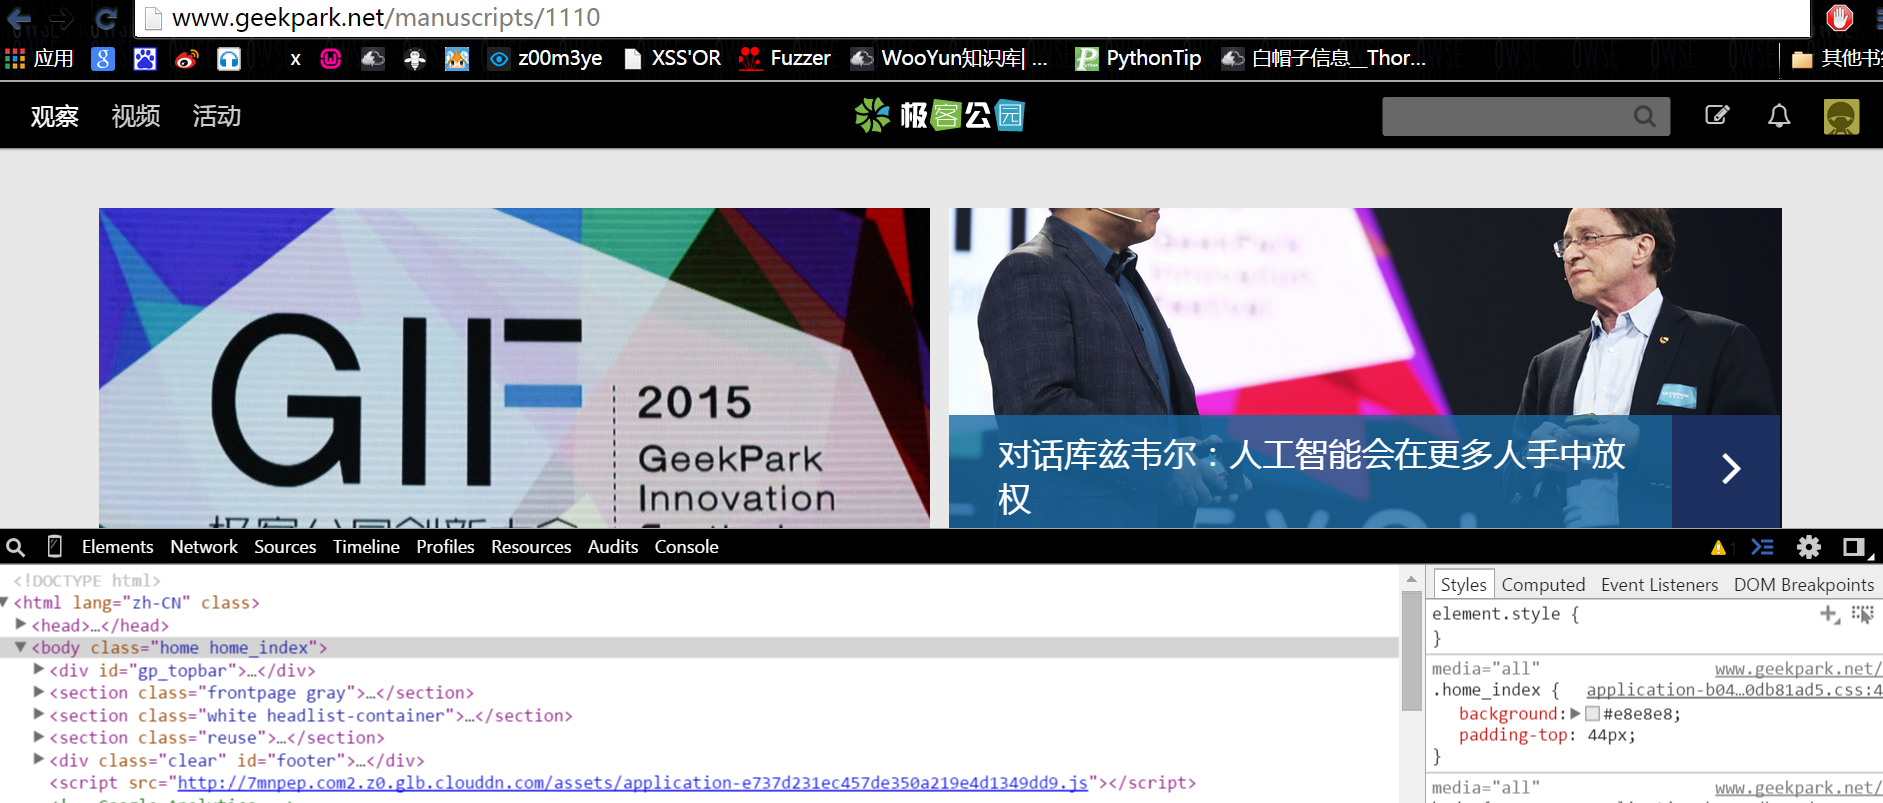Click the DevTools dock-side icon
The image size is (1883, 803).
pos(1856,548)
